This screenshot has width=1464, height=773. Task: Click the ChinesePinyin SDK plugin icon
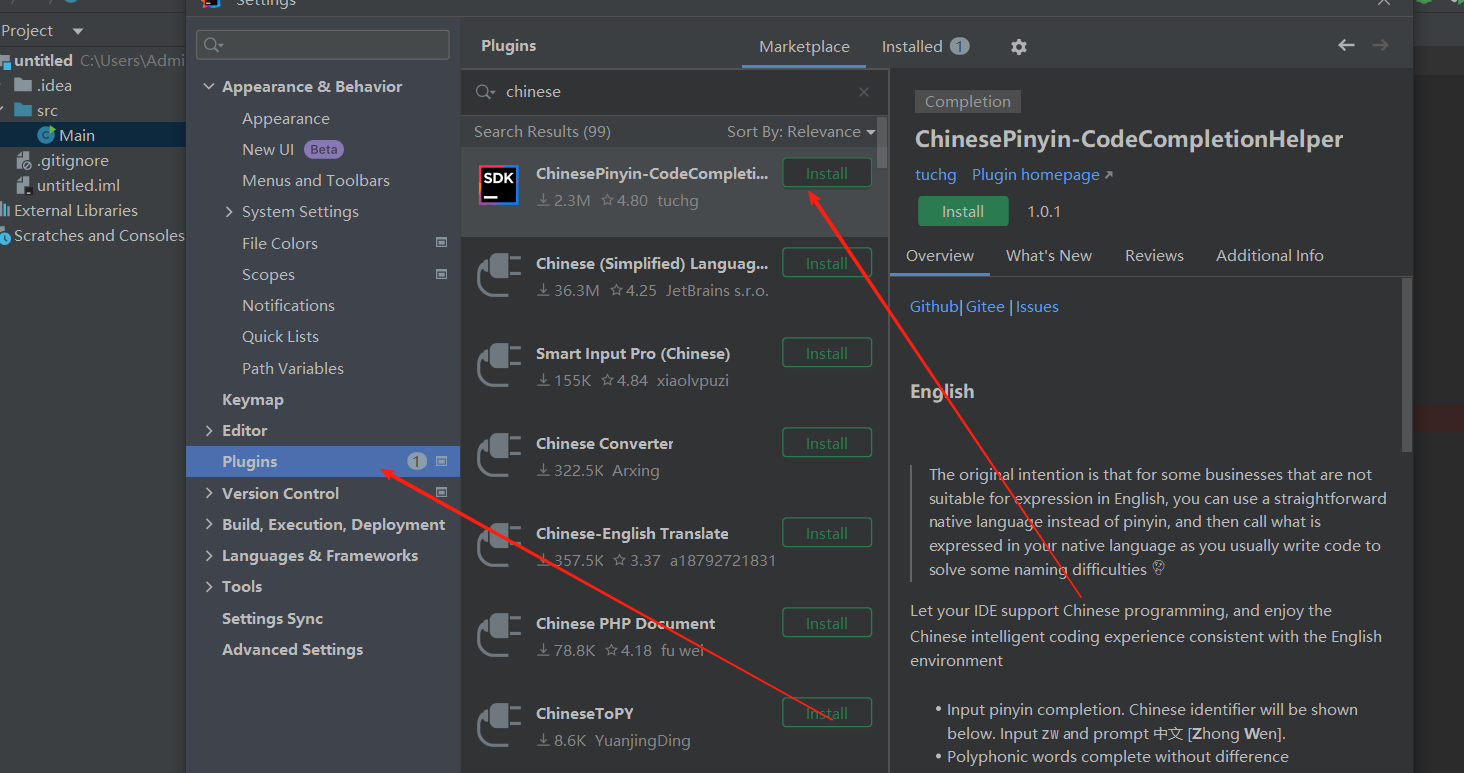pyautogui.click(x=498, y=185)
